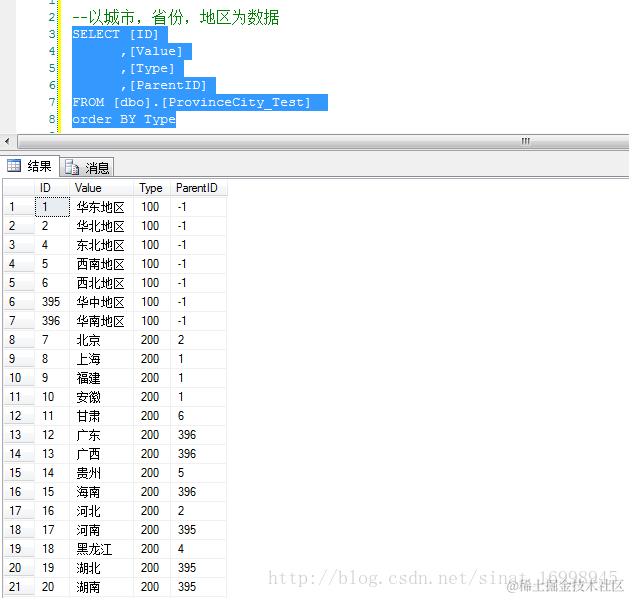This screenshot has width=629, height=598.
Task: Select row header 1 for 华东地区
Action: pyautogui.click(x=19, y=207)
